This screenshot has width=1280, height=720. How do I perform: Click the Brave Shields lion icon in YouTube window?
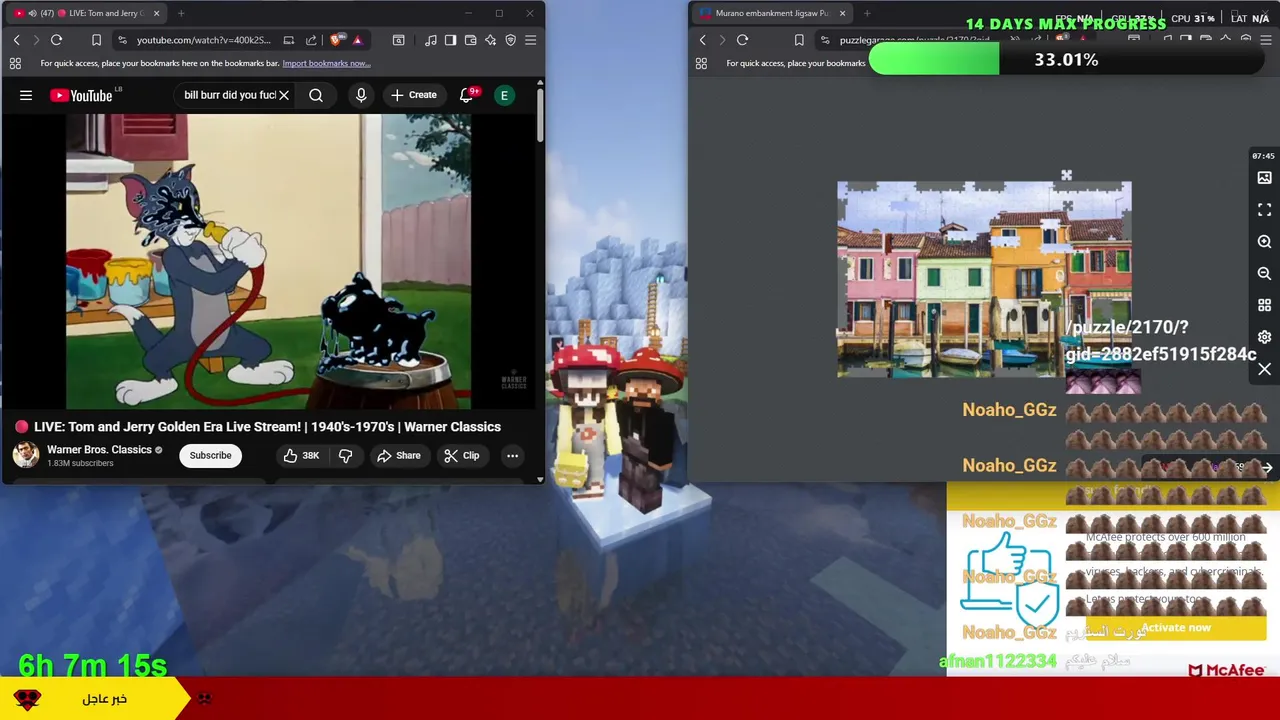[336, 40]
